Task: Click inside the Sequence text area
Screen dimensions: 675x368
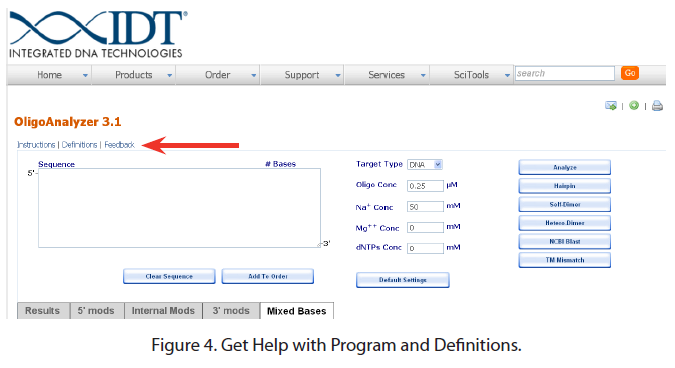Action: (179, 208)
